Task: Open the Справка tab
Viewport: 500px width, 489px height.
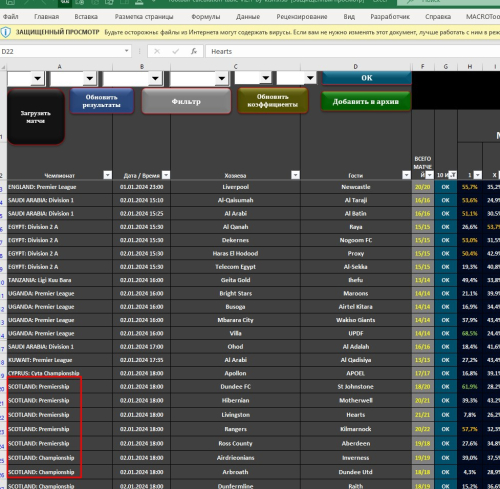Action: (438, 16)
